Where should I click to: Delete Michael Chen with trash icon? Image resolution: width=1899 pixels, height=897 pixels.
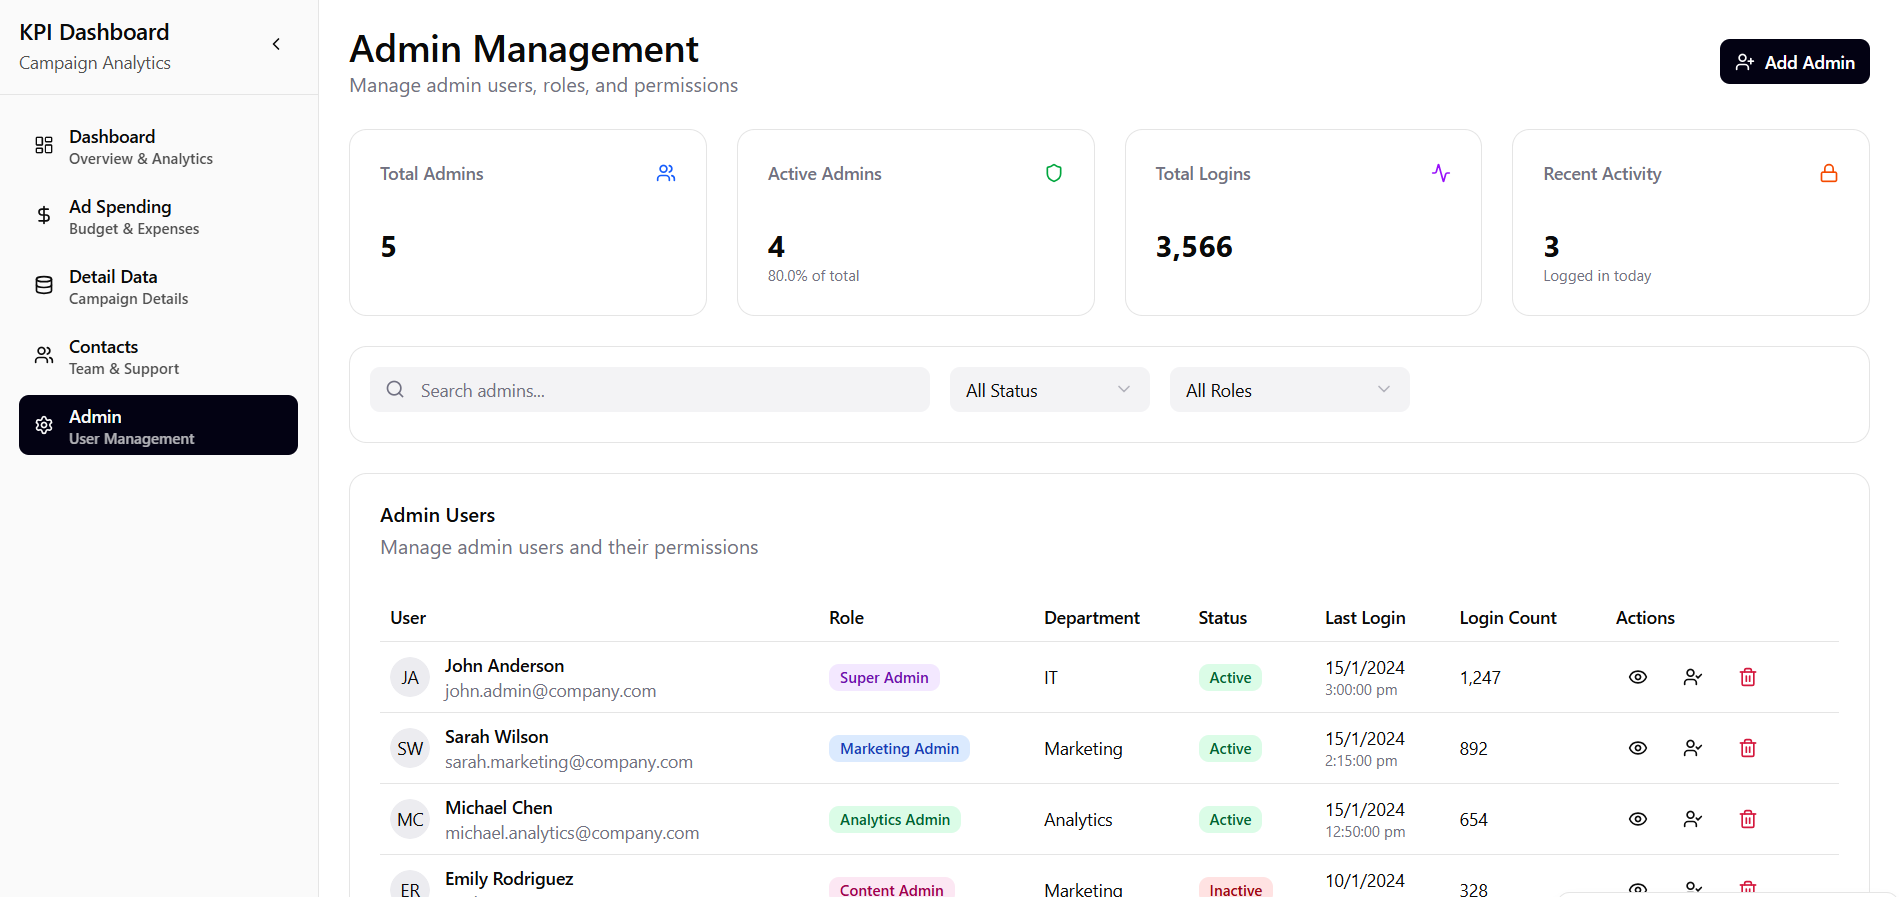pos(1748,819)
